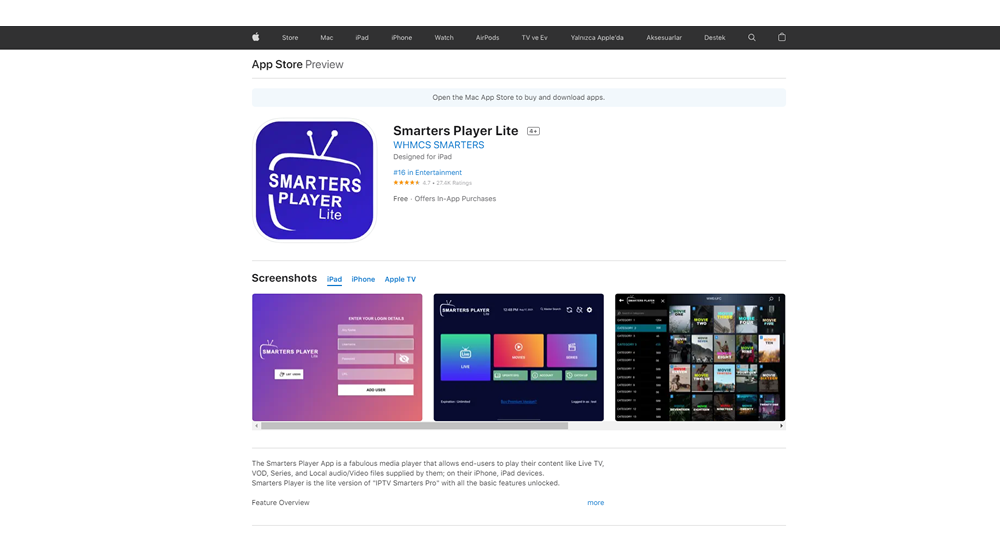
Task: Open the dashboard Live Movies Series screenshot
Action: click(518, 357)
